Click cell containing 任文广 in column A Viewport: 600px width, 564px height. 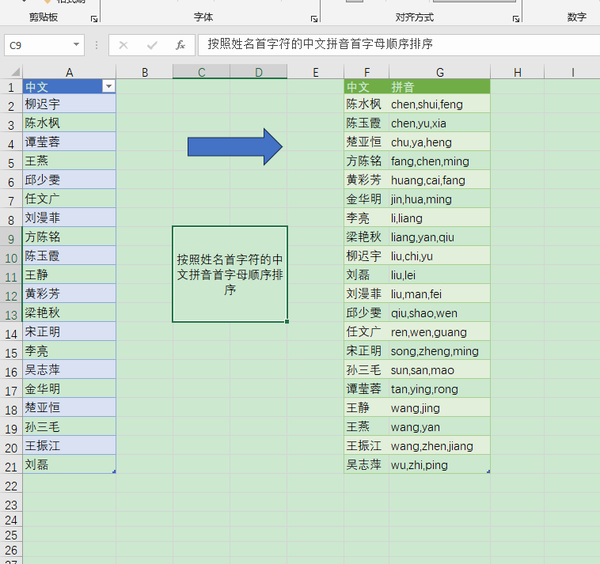tap(69, 199)
